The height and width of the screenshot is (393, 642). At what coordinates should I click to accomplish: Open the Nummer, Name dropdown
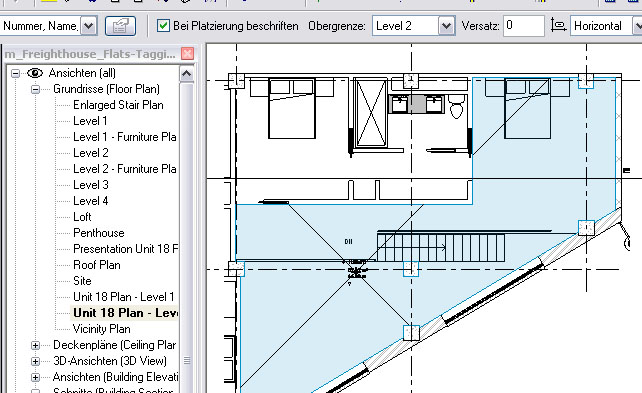pos(88,26)
